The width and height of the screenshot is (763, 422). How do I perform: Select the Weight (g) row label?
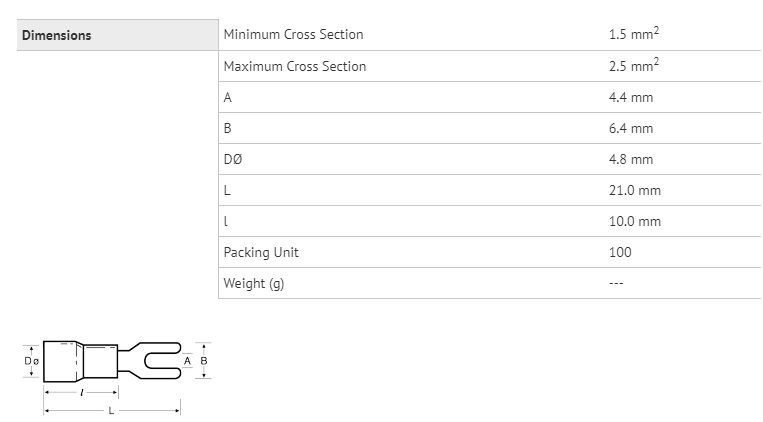[254, 283]
